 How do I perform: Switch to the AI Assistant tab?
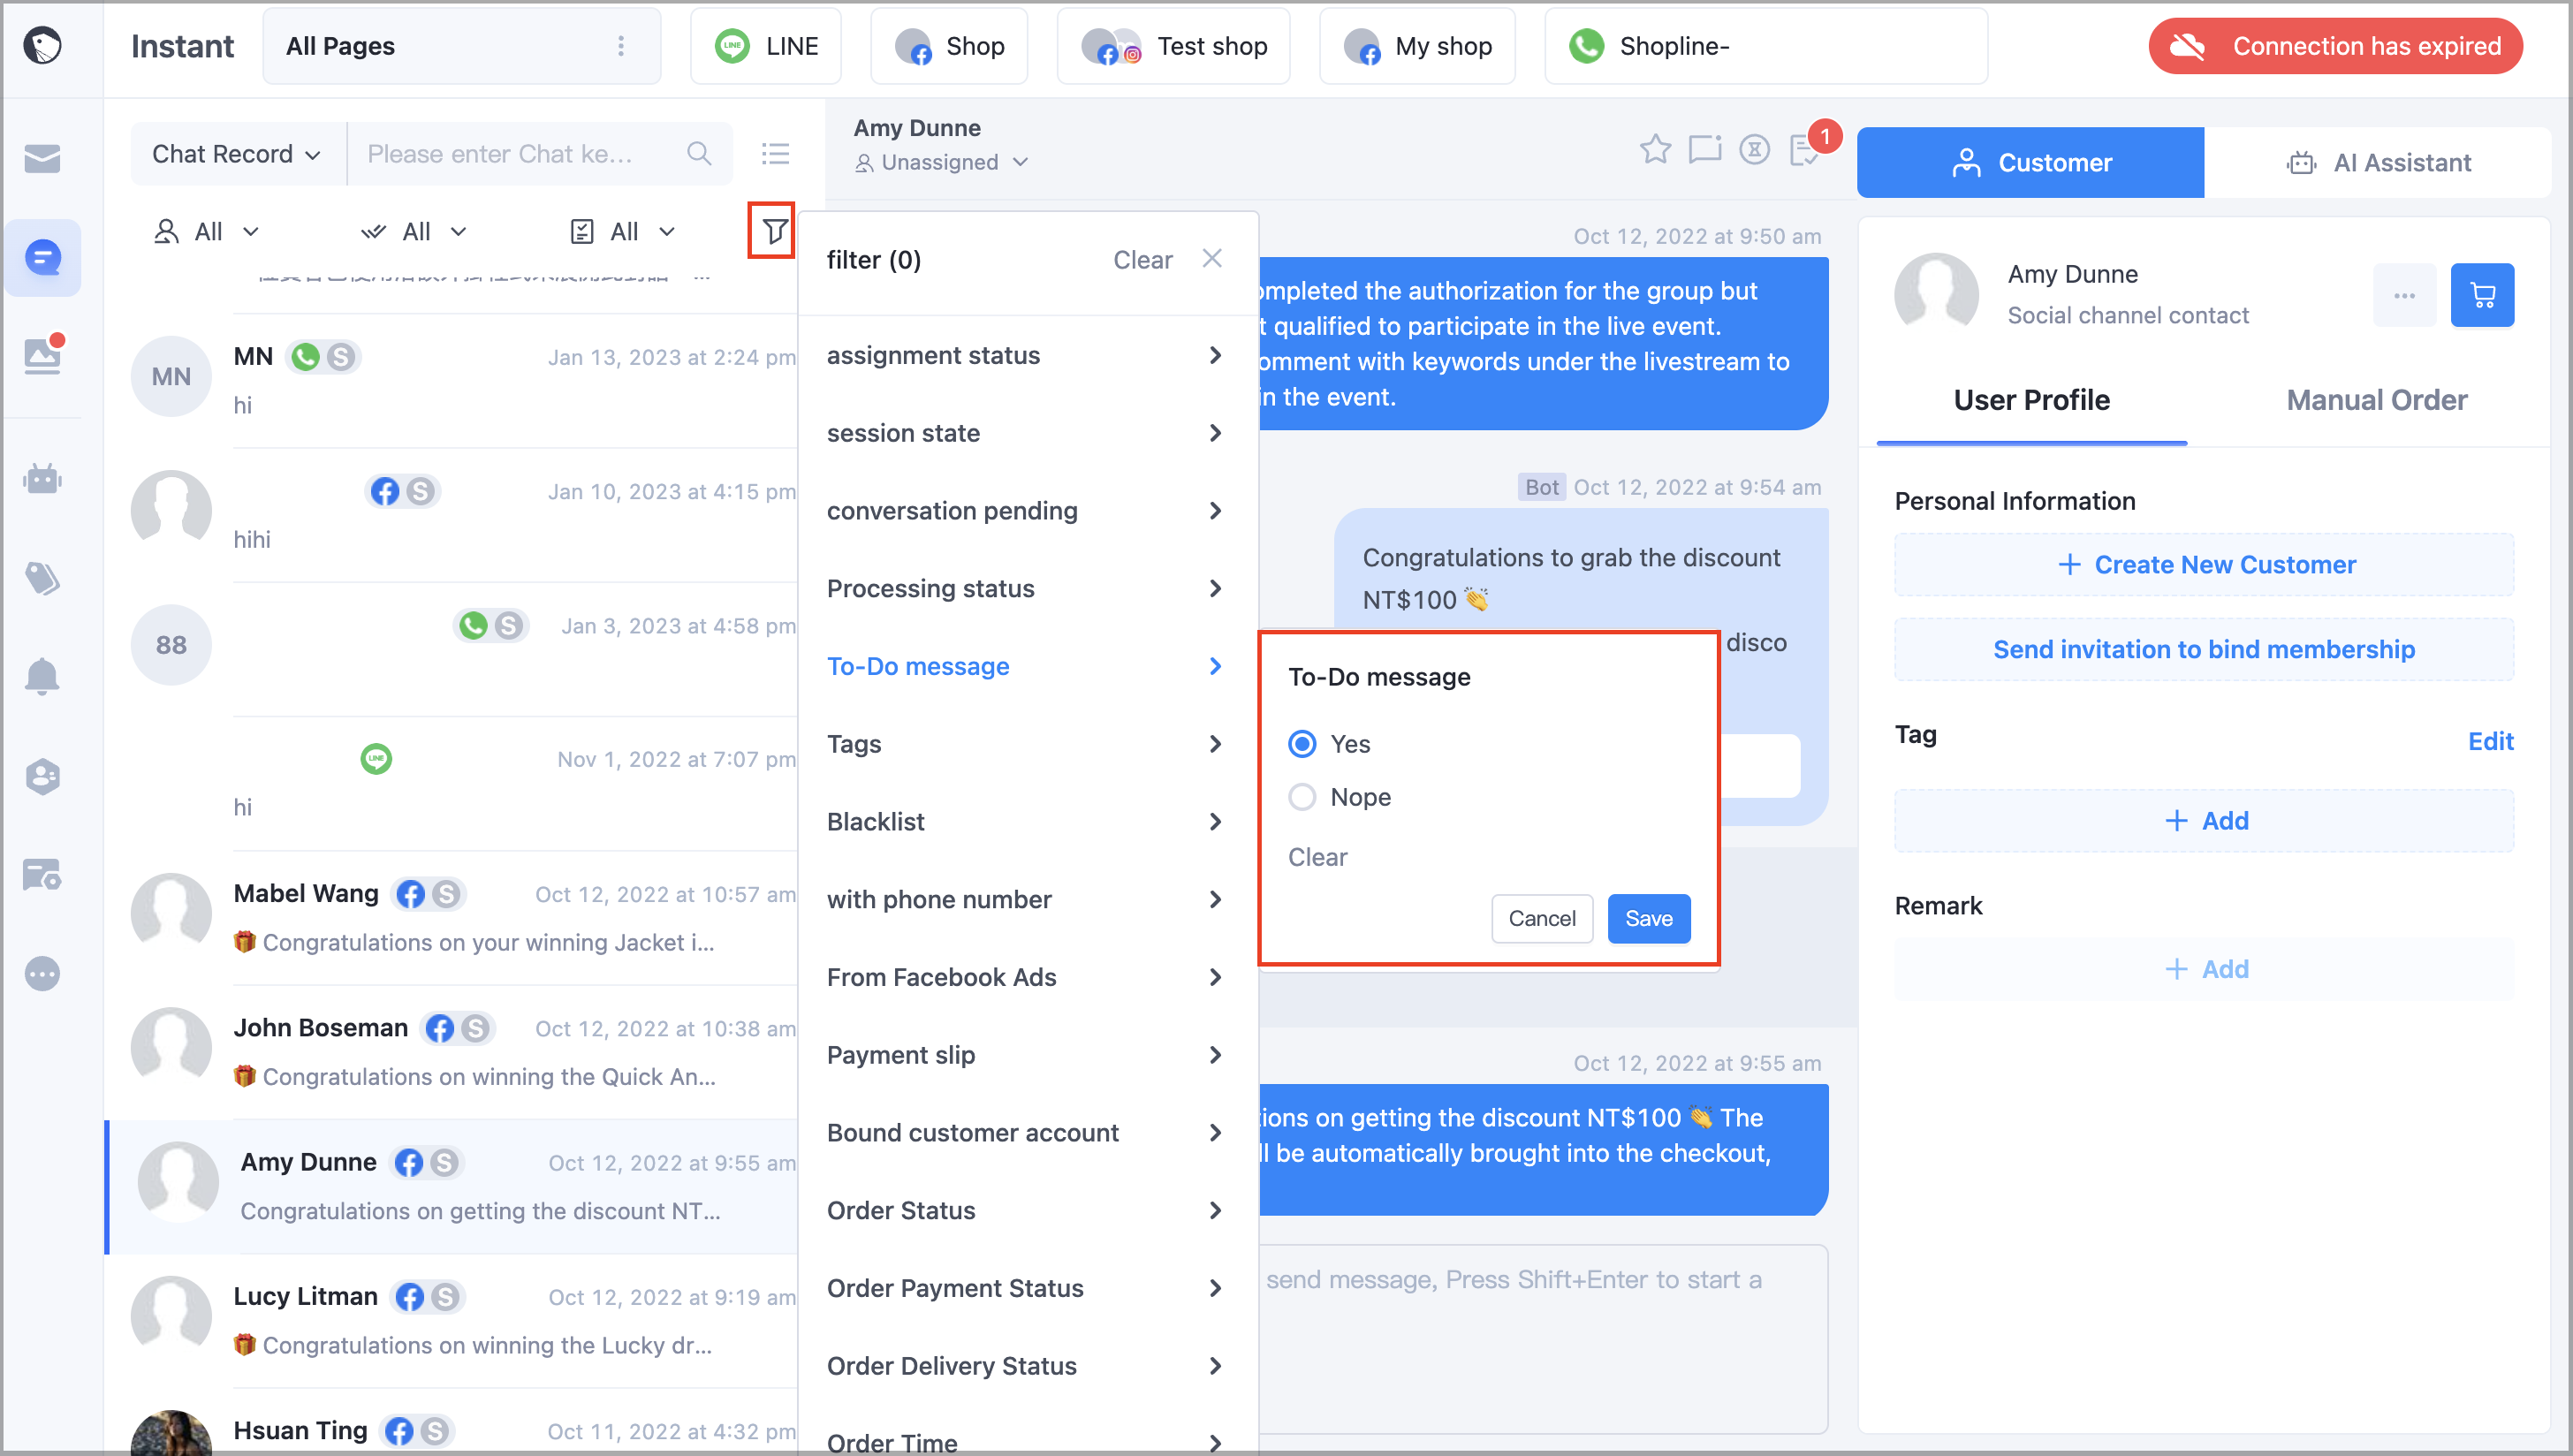[x=2378, y=162]
